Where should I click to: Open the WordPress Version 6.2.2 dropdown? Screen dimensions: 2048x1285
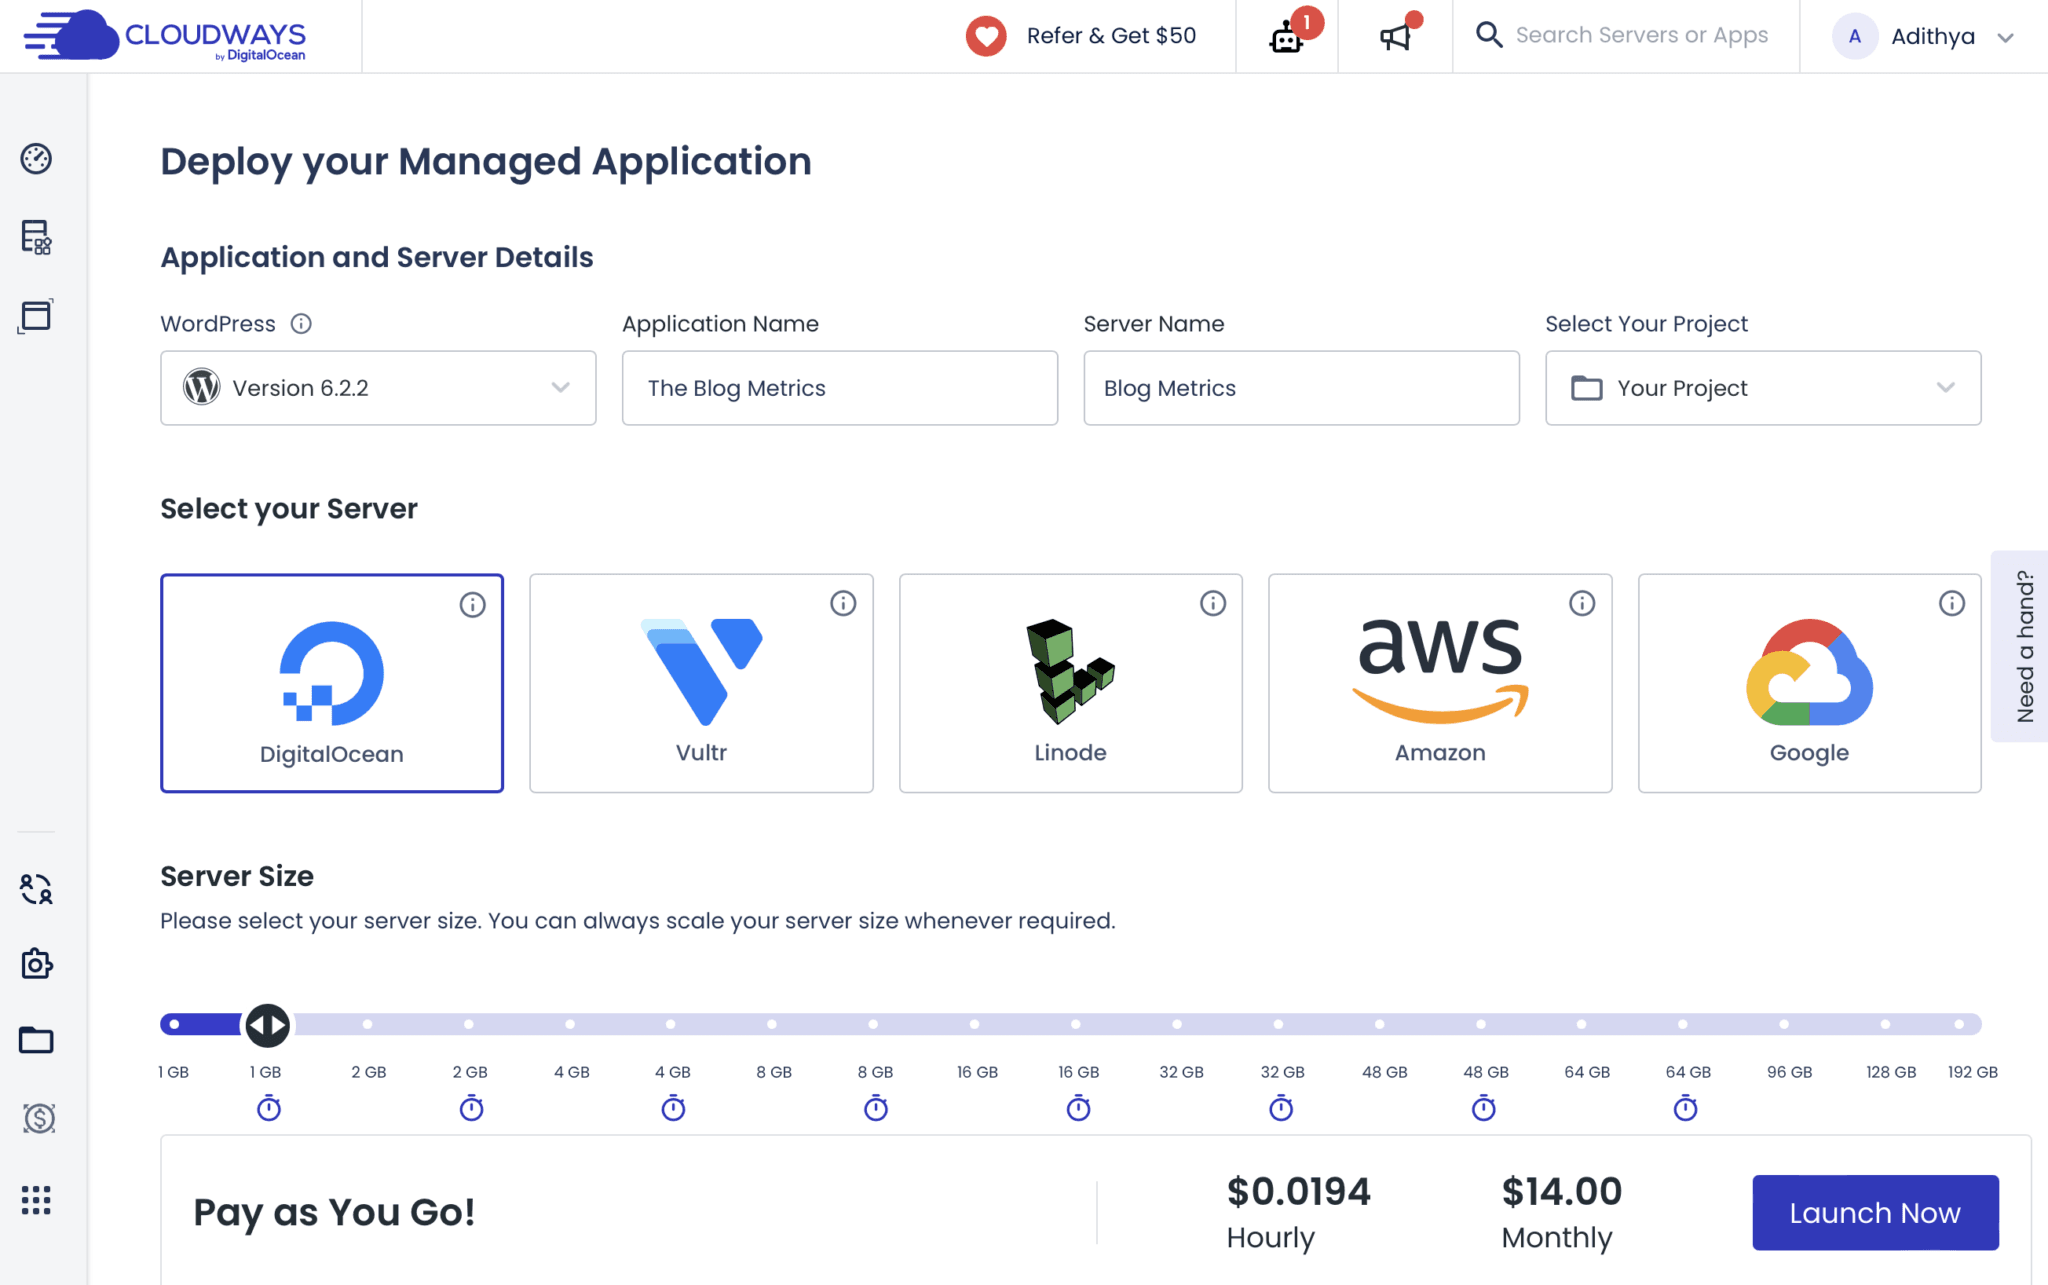(x=378, y=388)
